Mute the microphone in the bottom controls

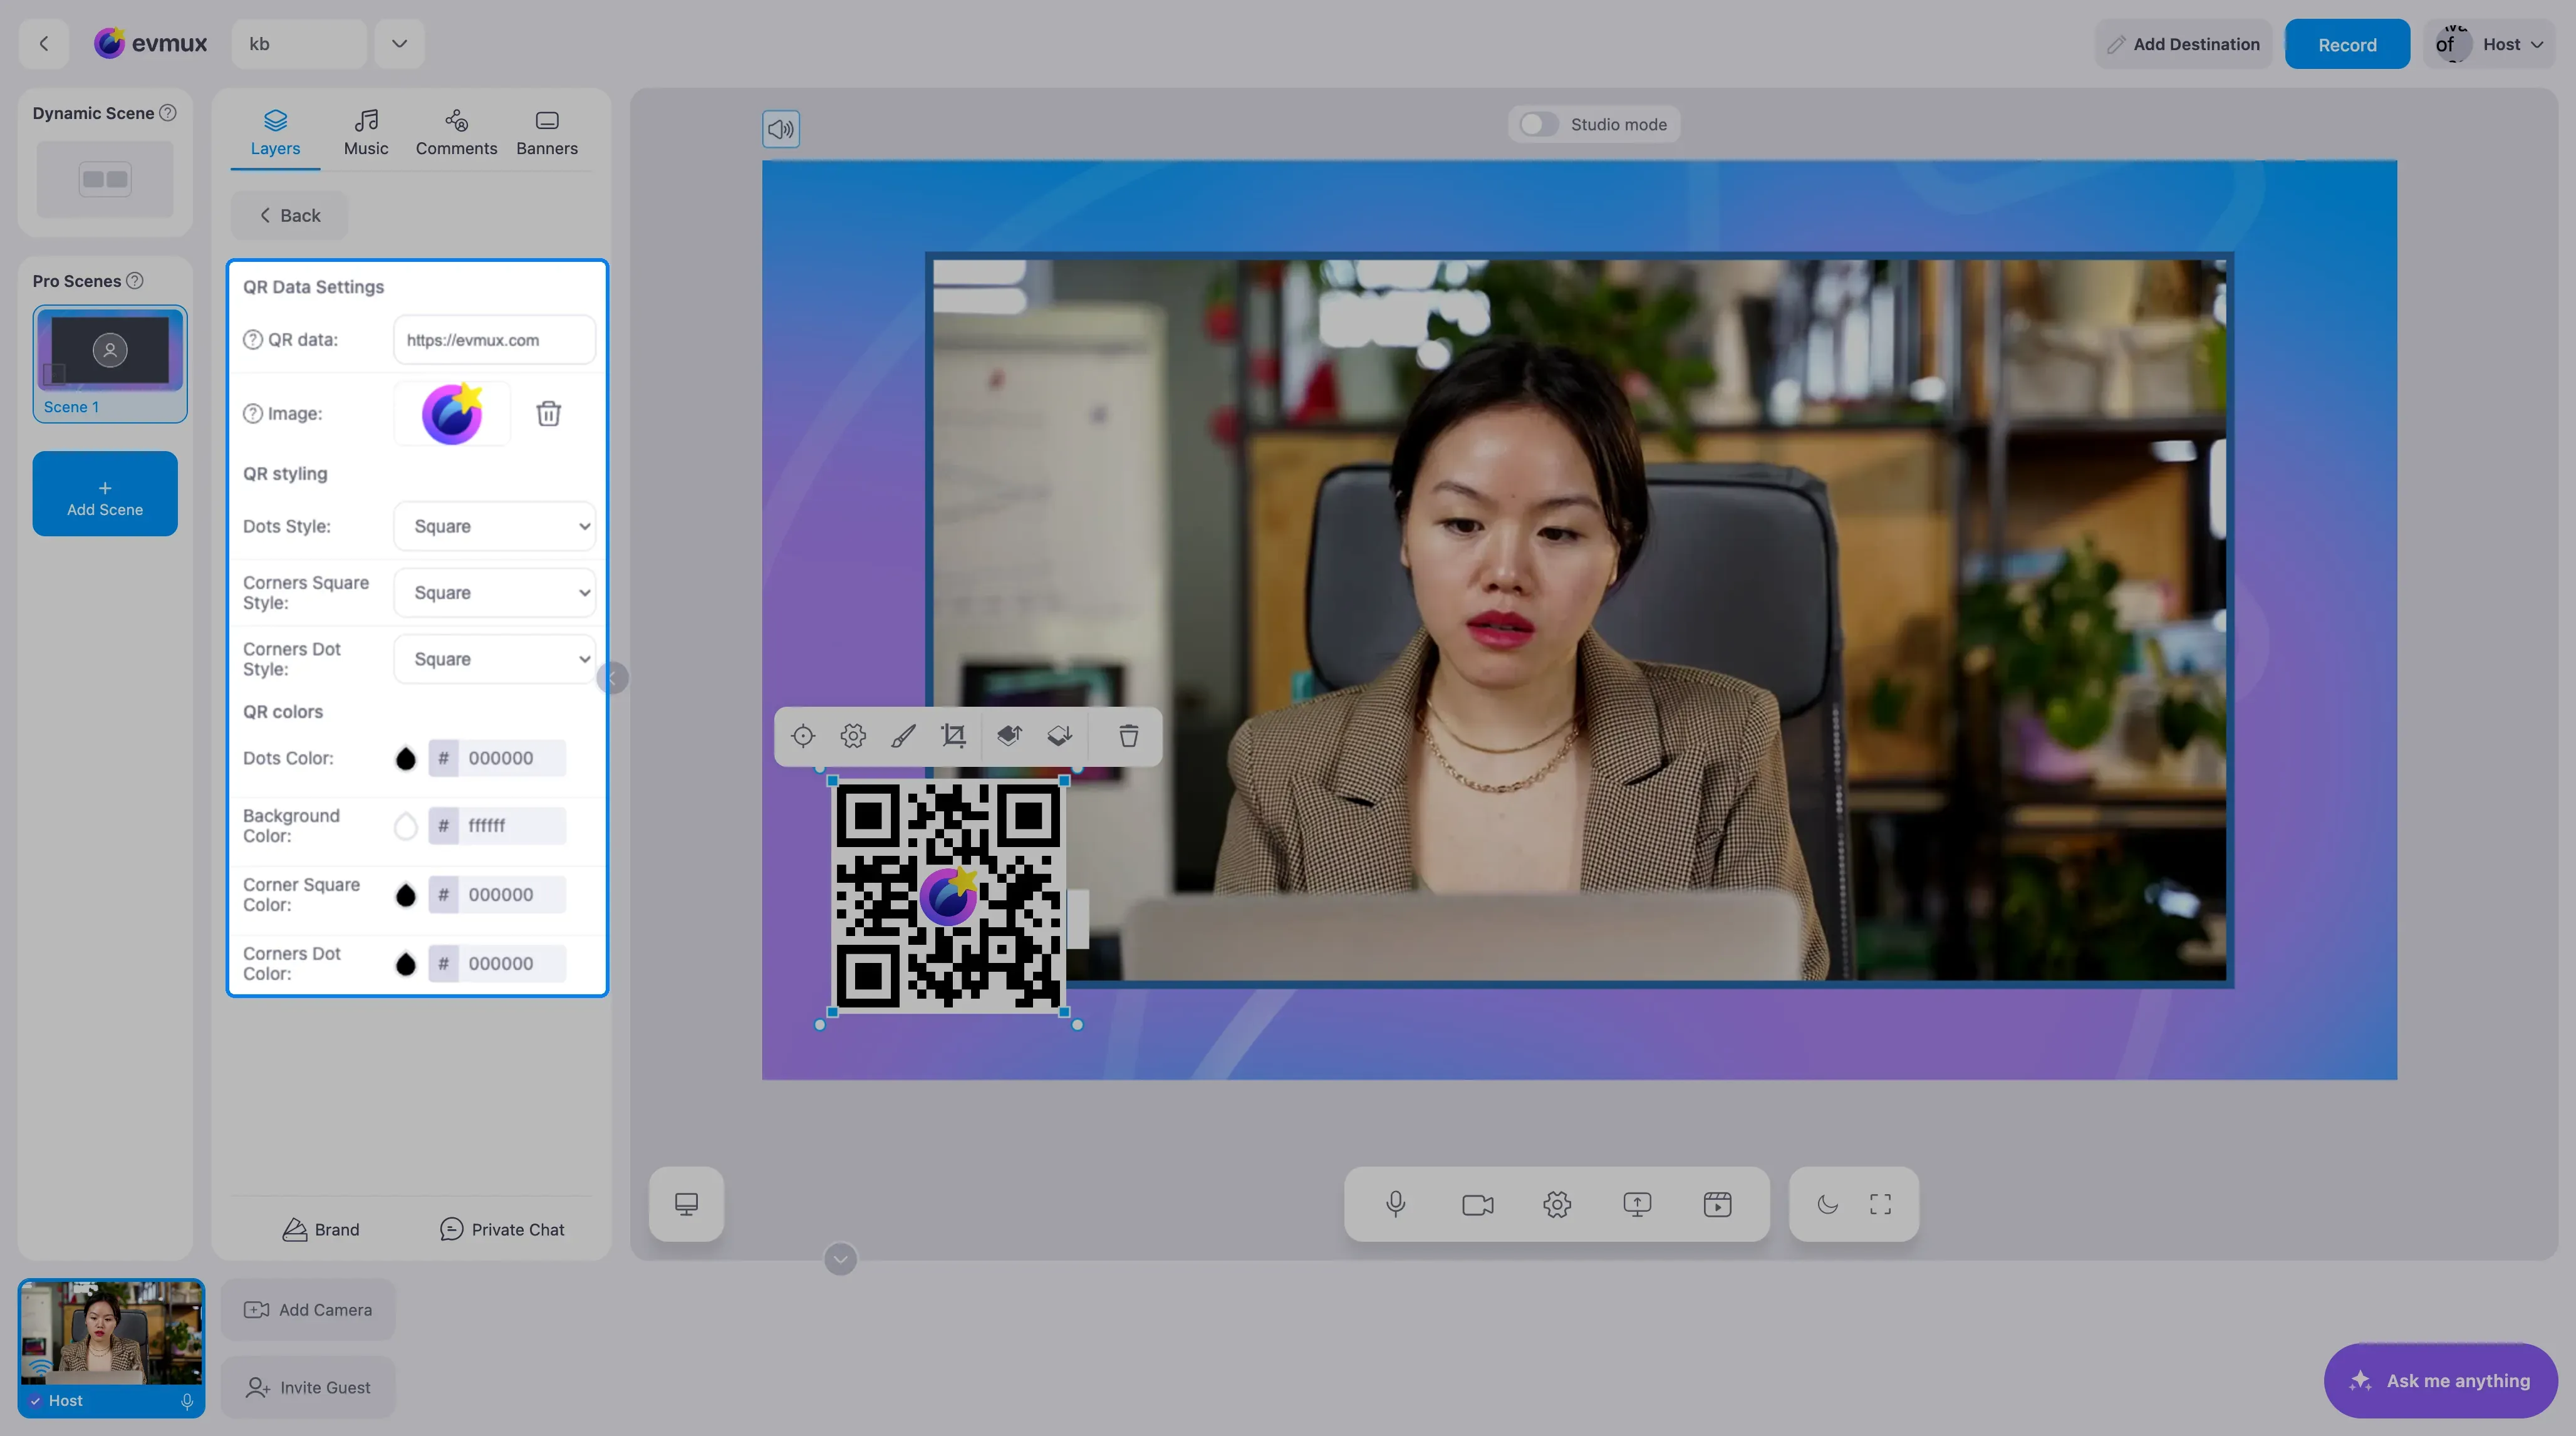[x=1396, y=1204]
